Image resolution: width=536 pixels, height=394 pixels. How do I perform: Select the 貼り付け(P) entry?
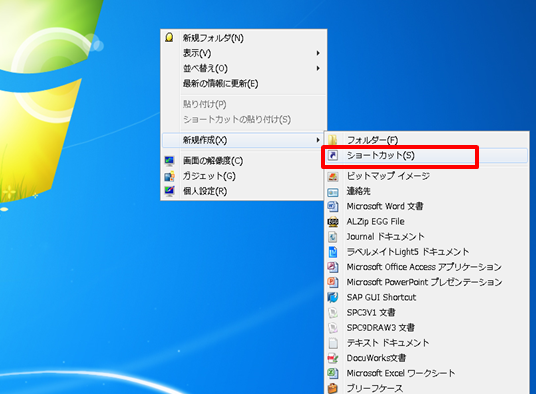click(x=244, y=104)
